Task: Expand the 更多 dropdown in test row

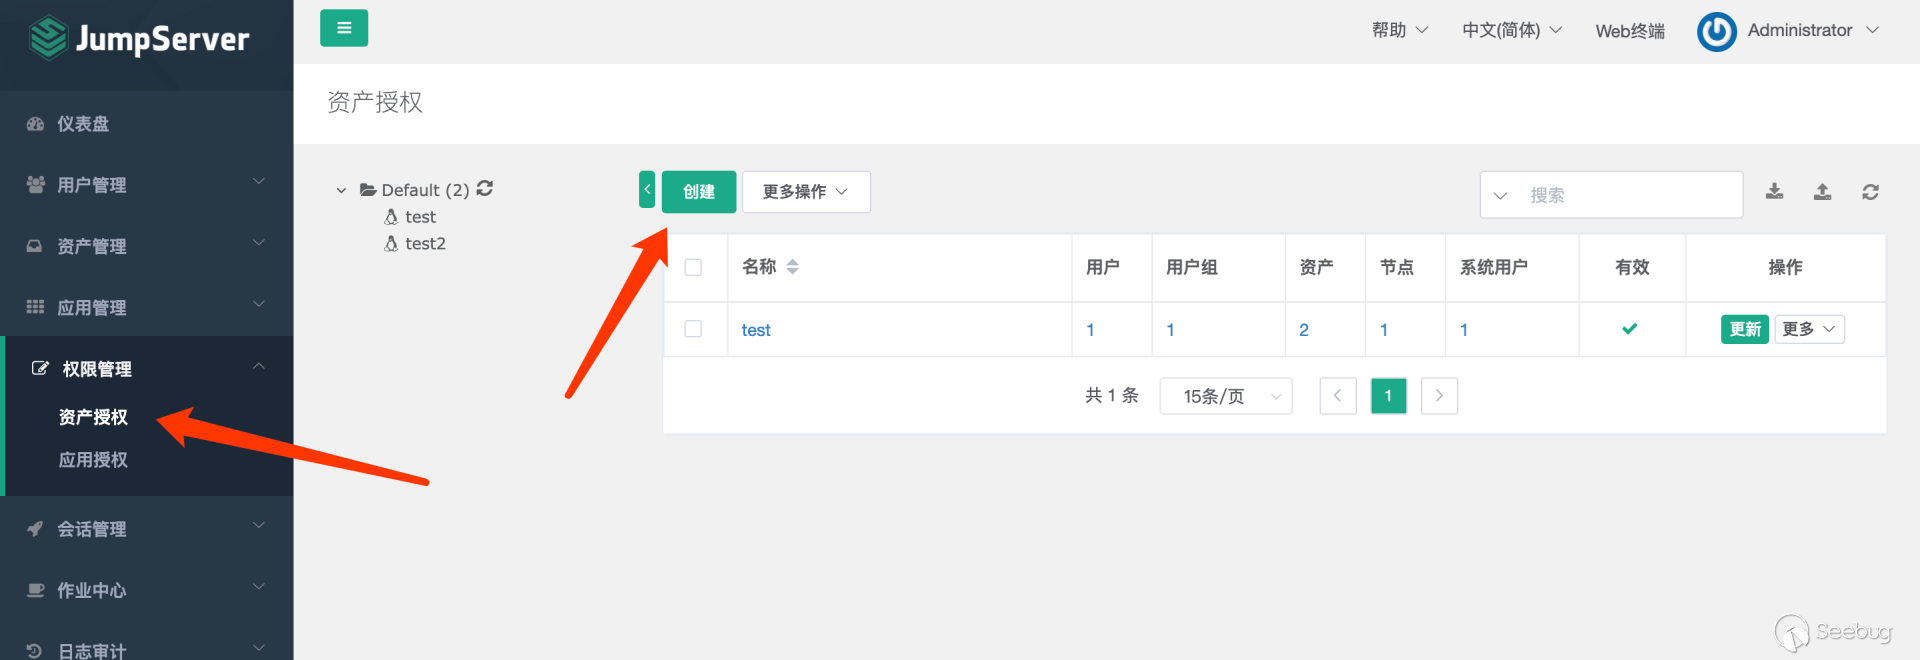Action: point(1809,329)
